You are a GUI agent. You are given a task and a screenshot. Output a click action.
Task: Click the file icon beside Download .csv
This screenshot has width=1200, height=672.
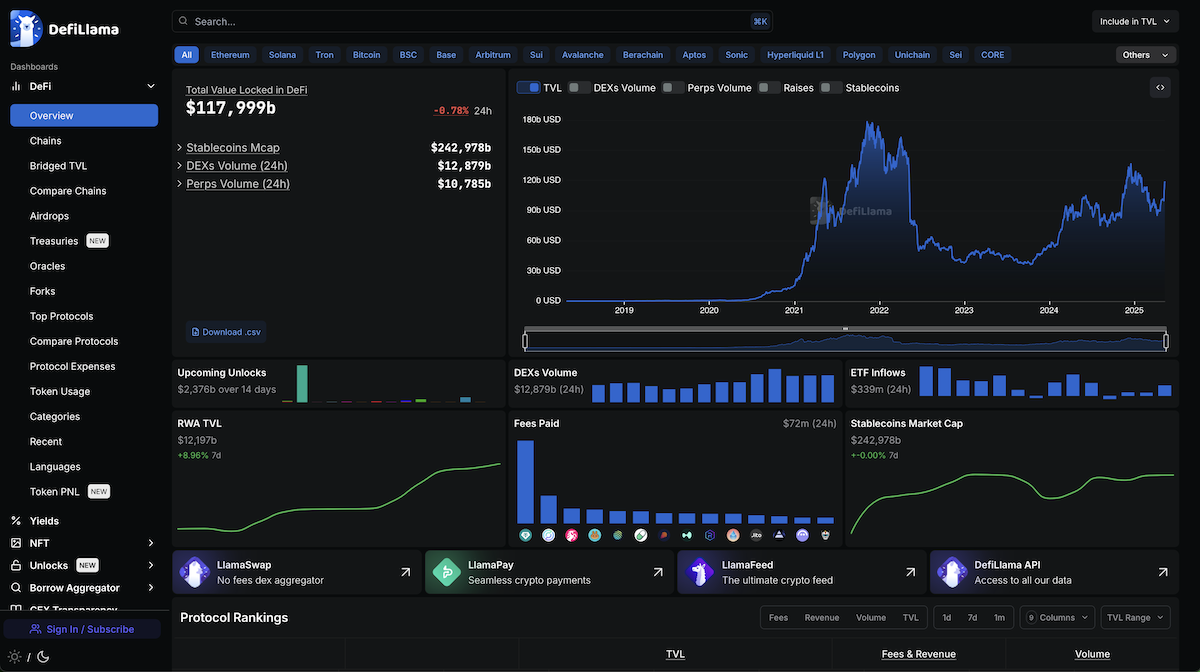tap(195, 332)
